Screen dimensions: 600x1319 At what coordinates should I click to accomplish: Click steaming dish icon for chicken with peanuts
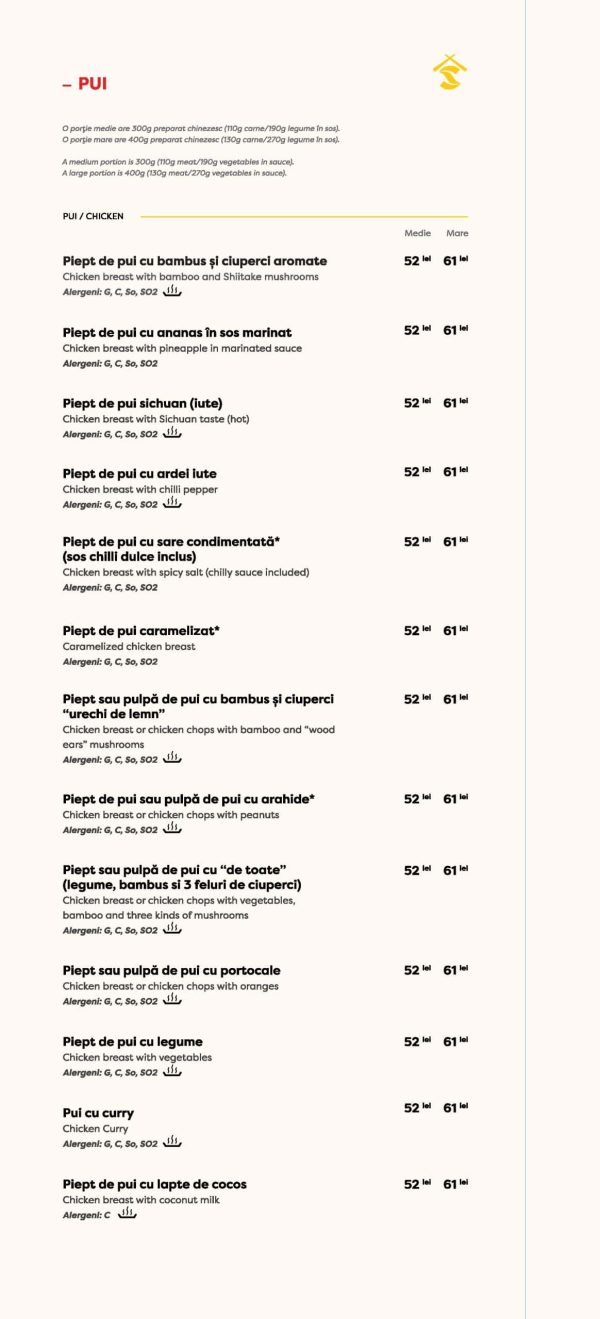point(172,829)
